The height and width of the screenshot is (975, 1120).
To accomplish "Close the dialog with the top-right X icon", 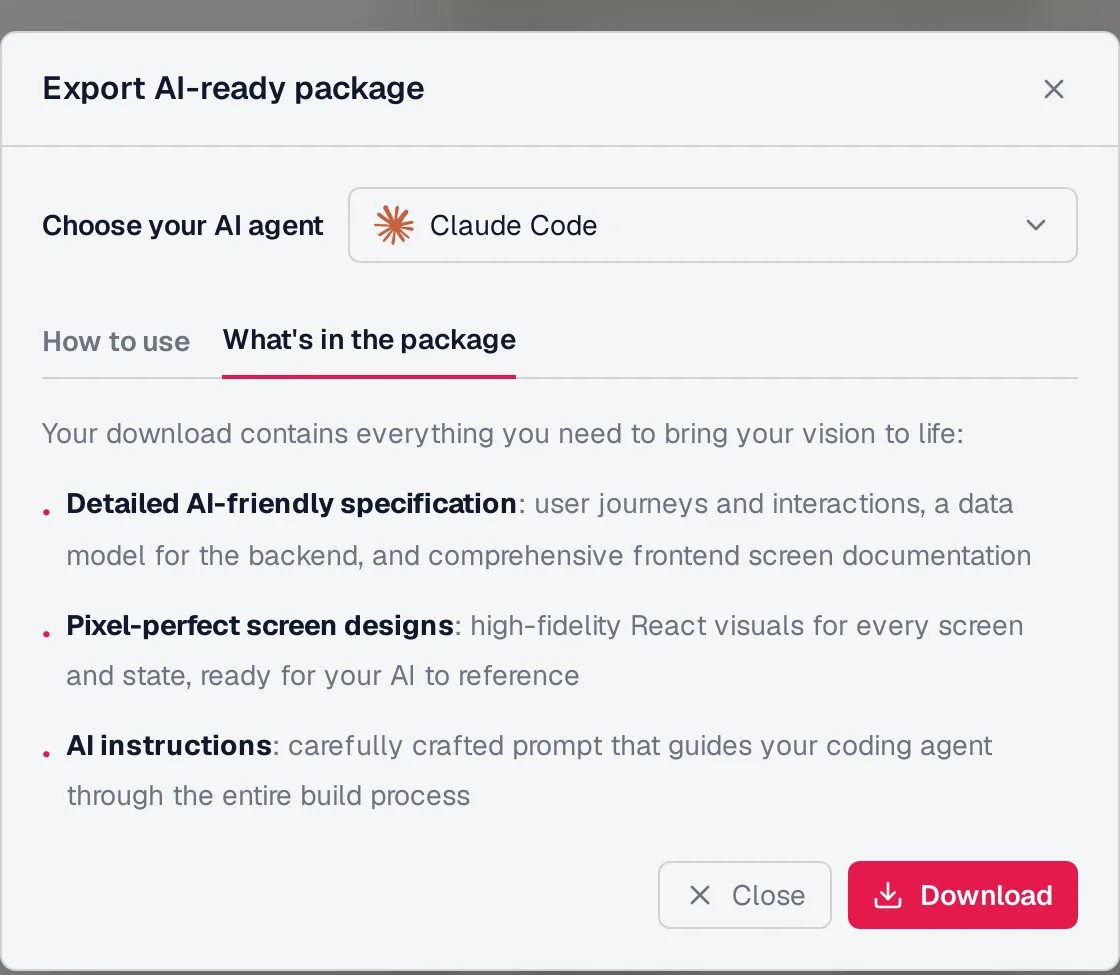I will coord(1054,89).
